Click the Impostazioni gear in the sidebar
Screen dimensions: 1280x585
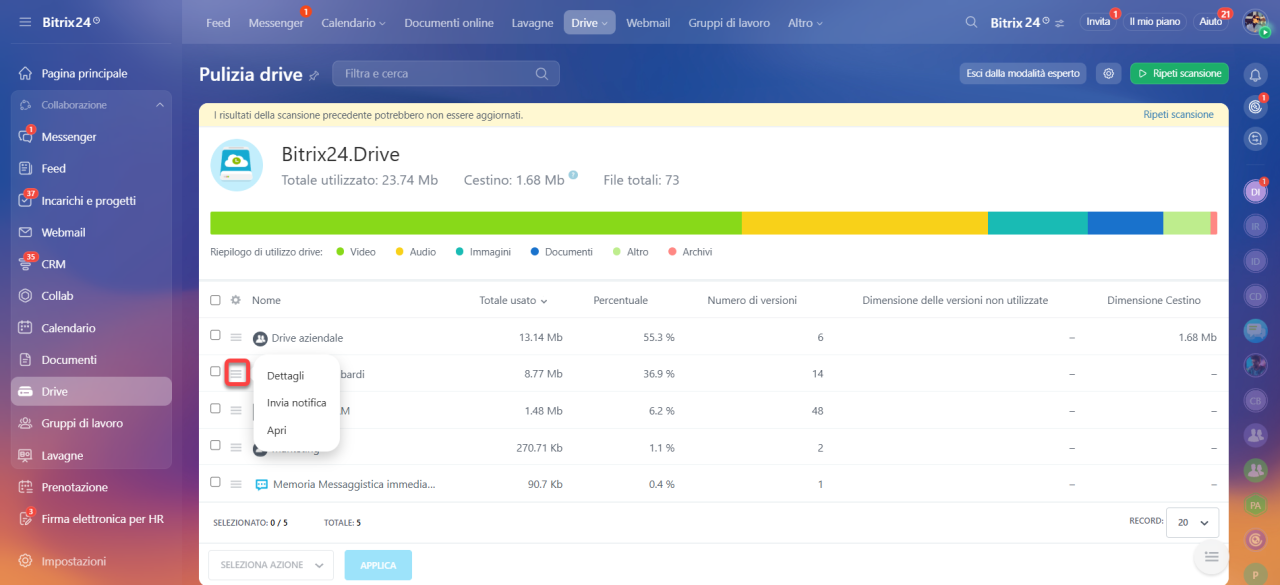(x=26, y=561)
